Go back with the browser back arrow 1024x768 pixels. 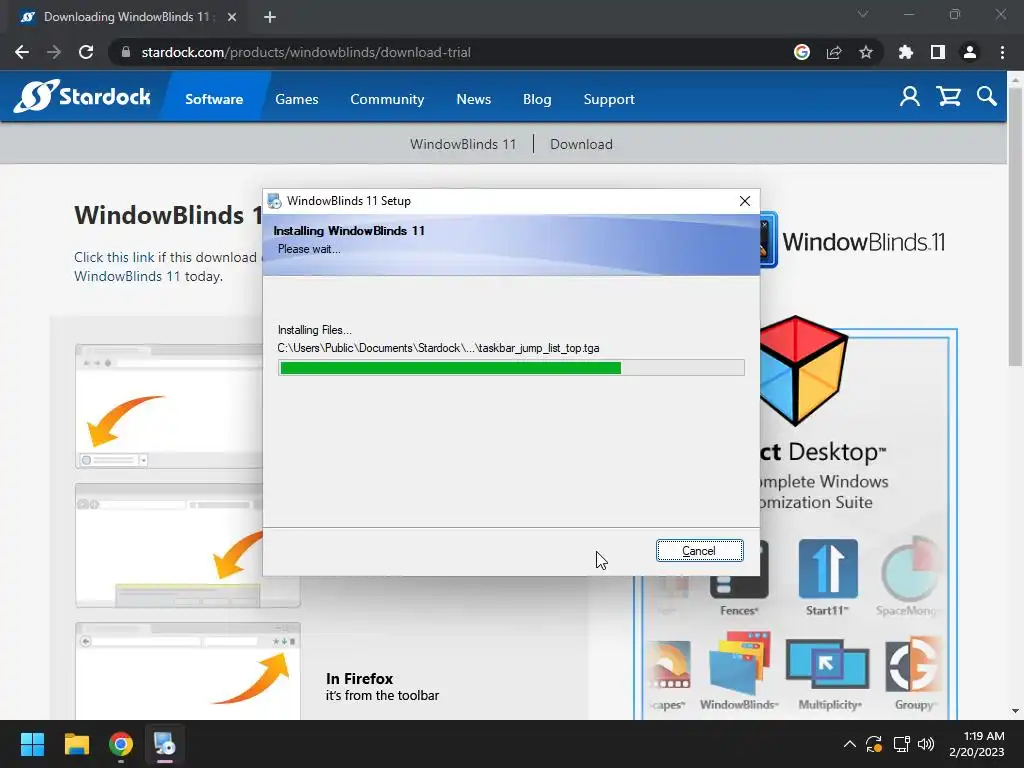click(x=22, y=52)
